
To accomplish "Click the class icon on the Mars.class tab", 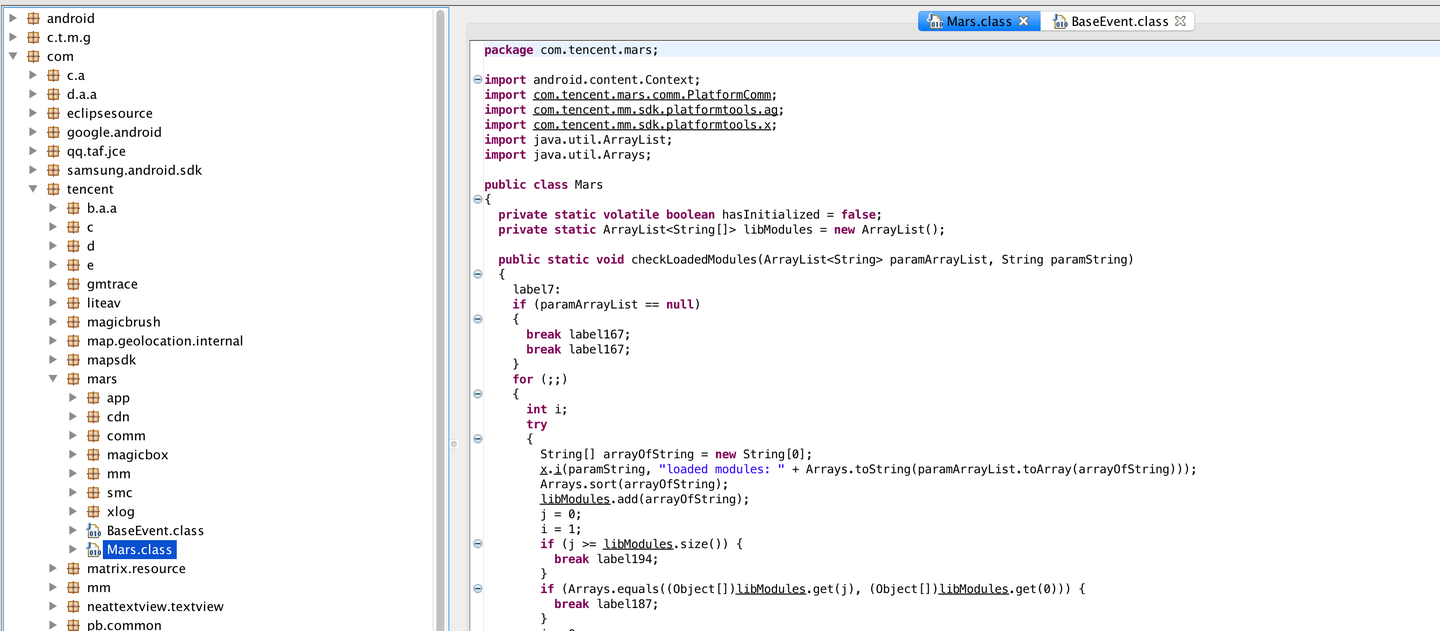I will coord(934,20).
